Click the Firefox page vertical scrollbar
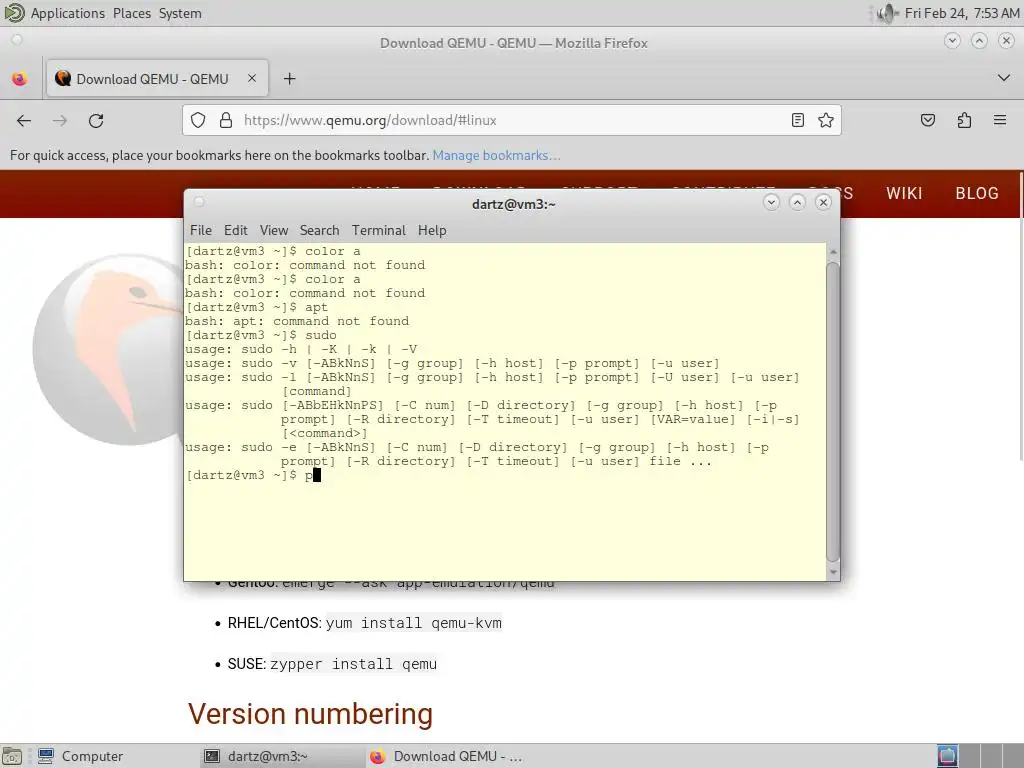This screenshot has width=1024, height=768. (x=1020, y=316)
